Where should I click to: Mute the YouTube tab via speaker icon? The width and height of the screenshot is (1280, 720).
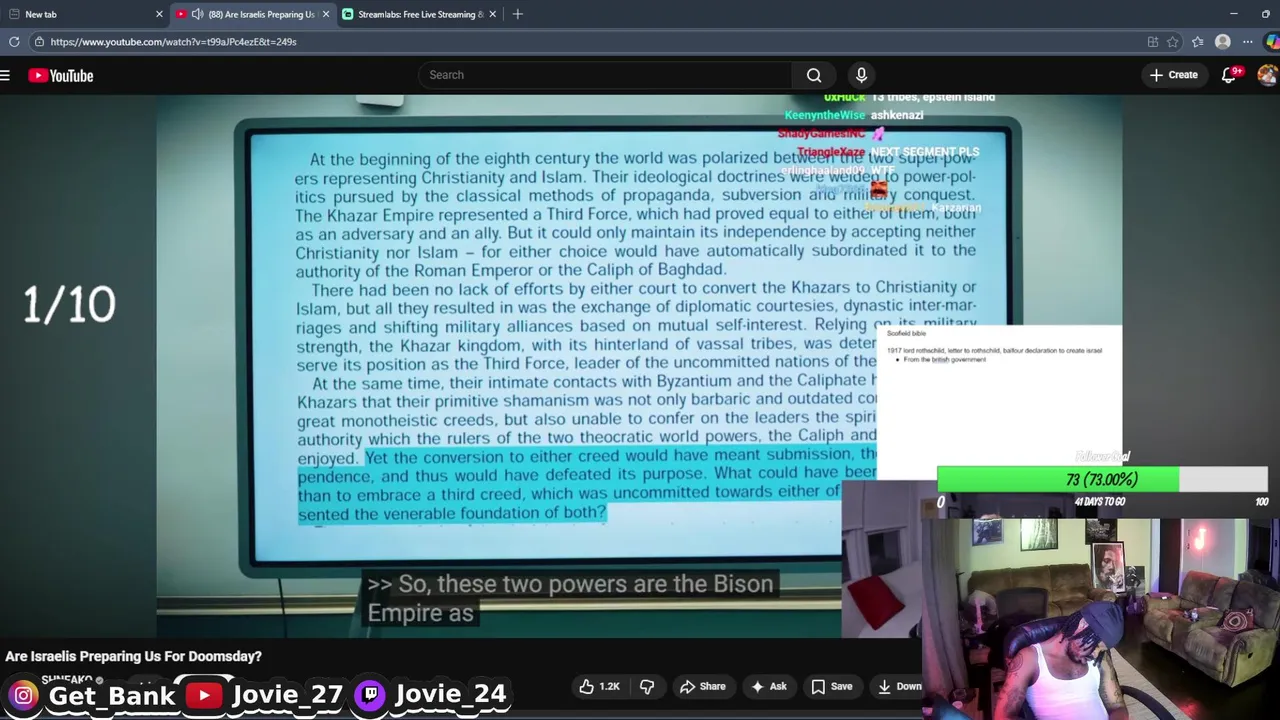[x=197, y=14]
